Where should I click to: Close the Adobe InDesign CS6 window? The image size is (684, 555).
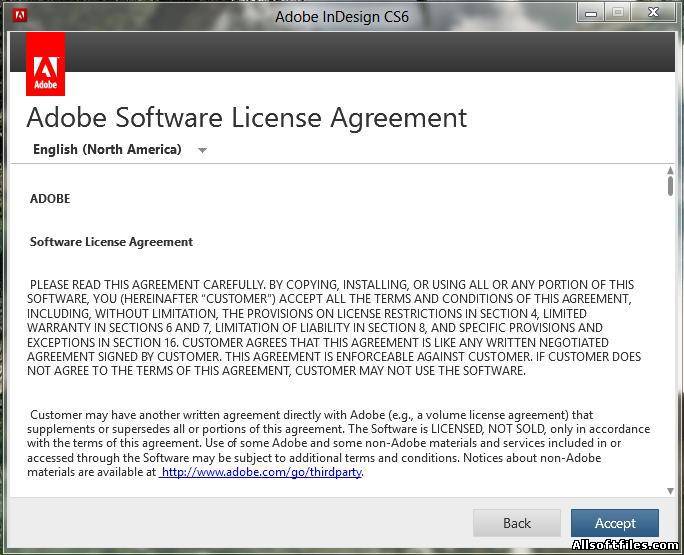click(653, 13)
